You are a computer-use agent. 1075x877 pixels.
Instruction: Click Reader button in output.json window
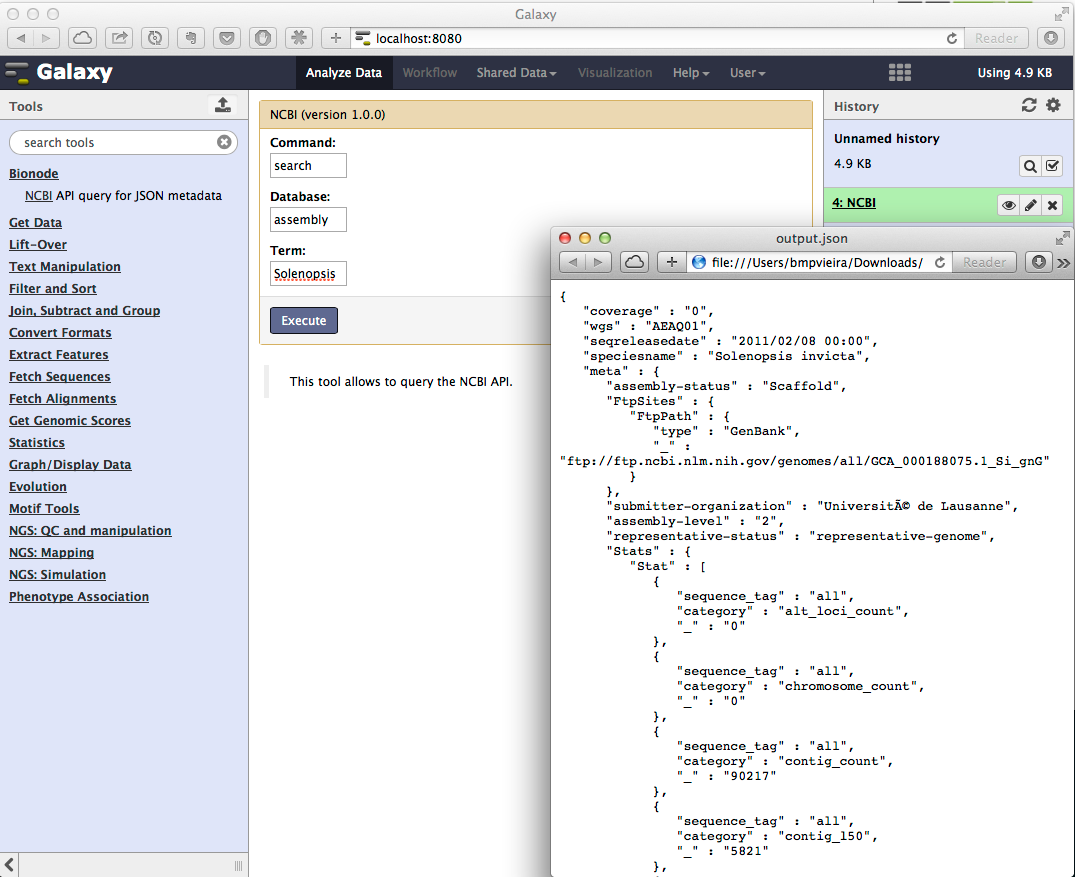click(x=984, y=262)
